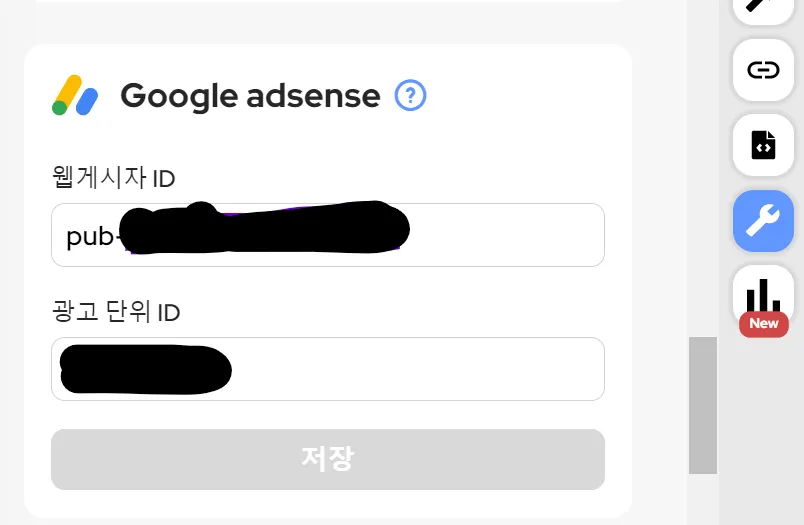The width and height of the screenshot is (804, 525).
Task: Click the 광고 단위 ID label
Action: pos(115,312)
